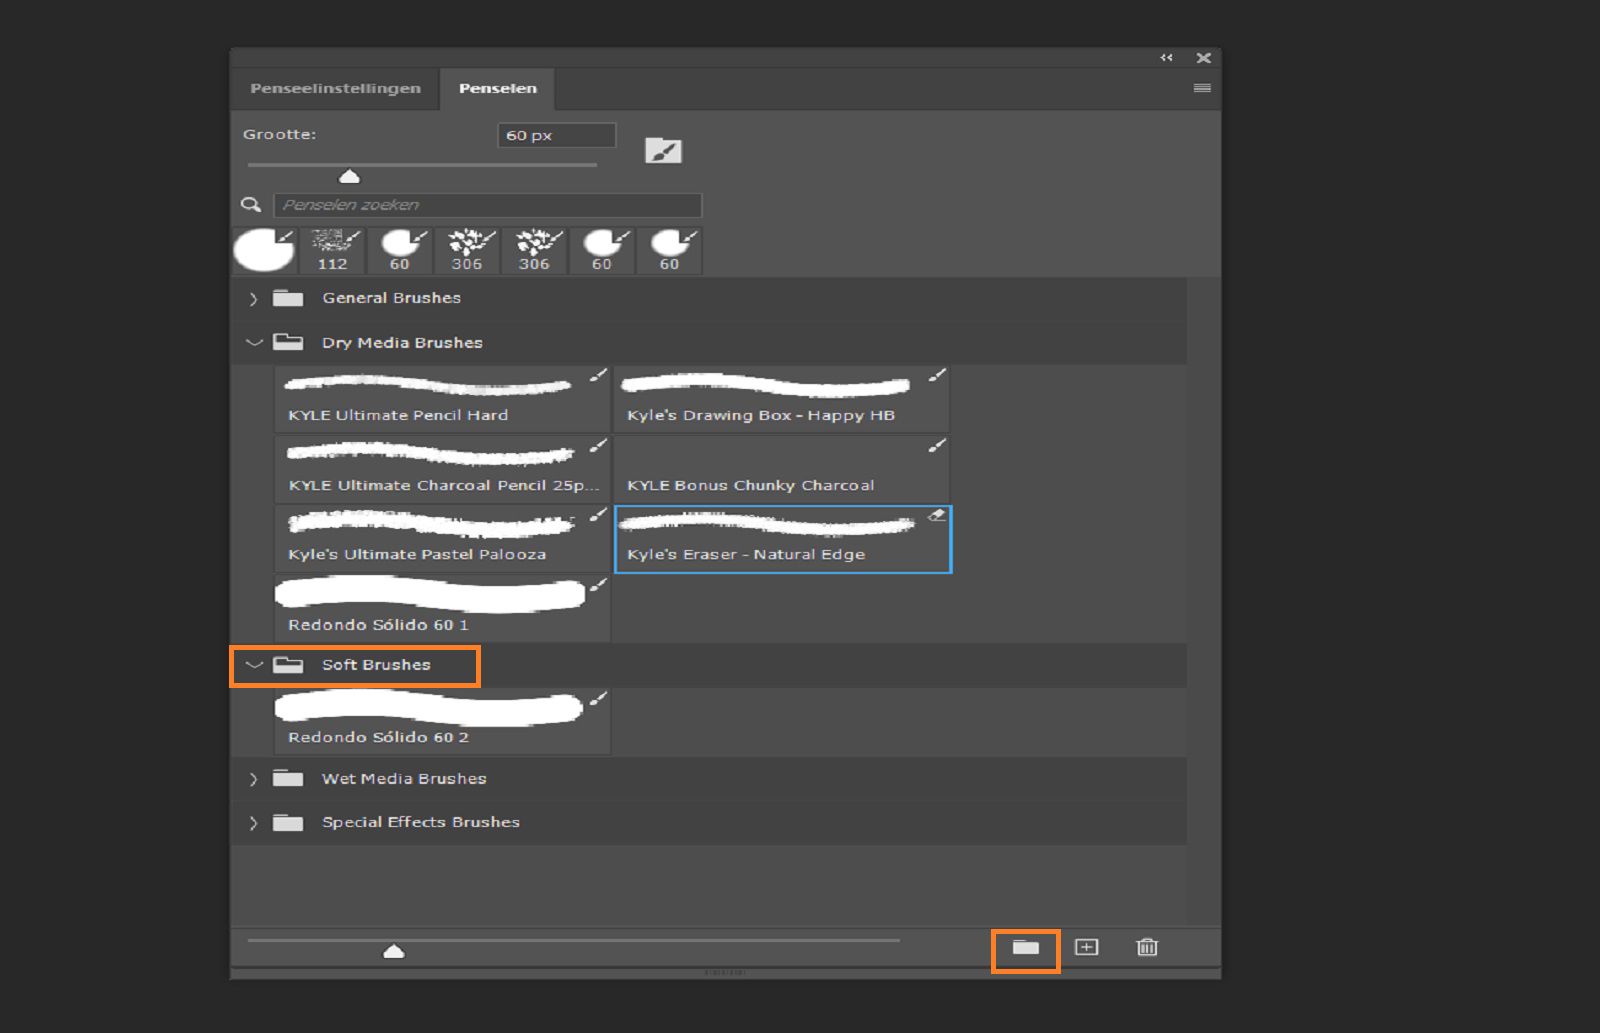Image resolution: width=1600 pixels, height=1033 pixels.
Task: Click the General Brushes group label
Action: pos(391,298)
